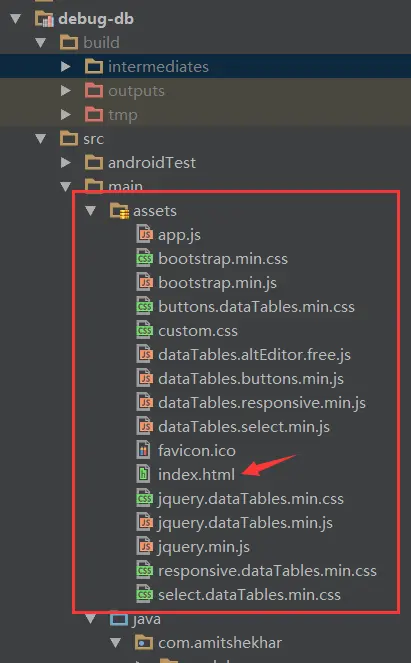Image resolution: width=411 pixels, height=663 pixels.
Task: Click the java source folder icon
Action: [x=119, y=618]
